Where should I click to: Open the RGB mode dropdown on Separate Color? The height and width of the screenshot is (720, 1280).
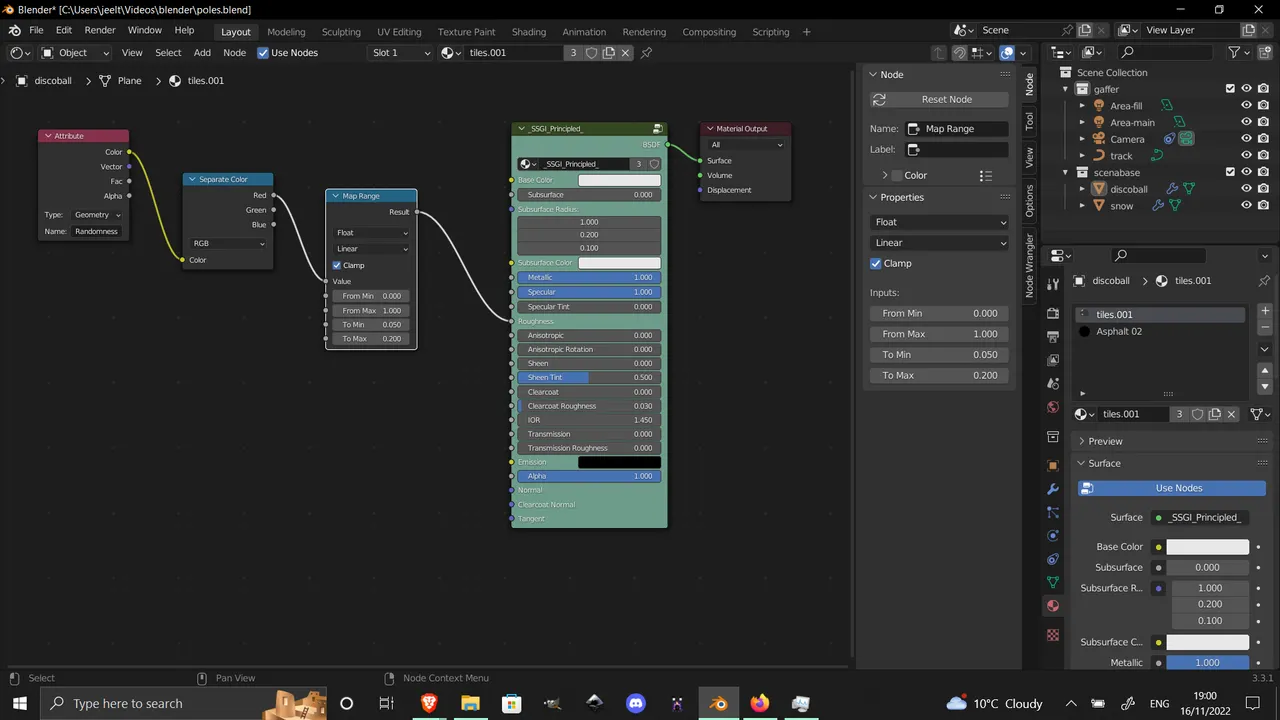coord(229,243)
